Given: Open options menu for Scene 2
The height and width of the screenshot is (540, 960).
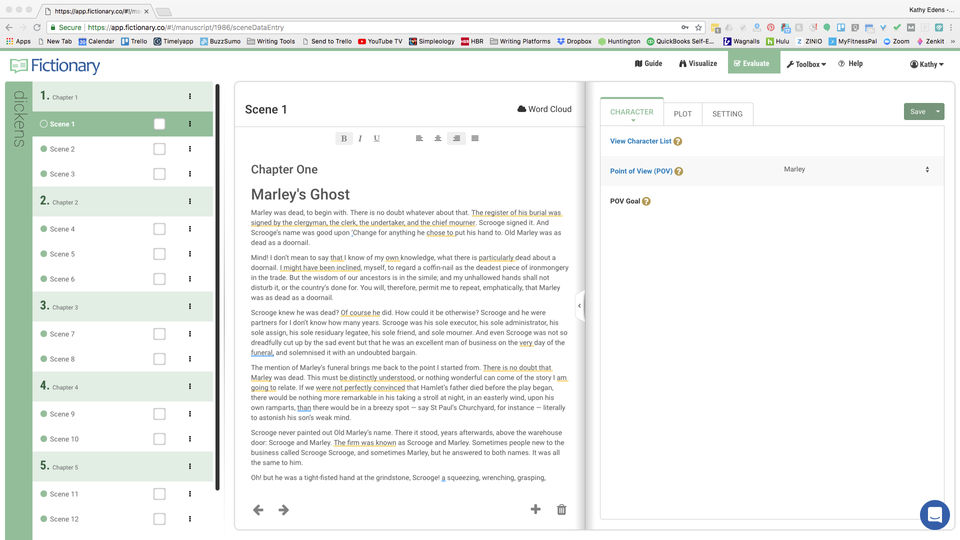Looking at the screenshot, I should coord(190,149).
